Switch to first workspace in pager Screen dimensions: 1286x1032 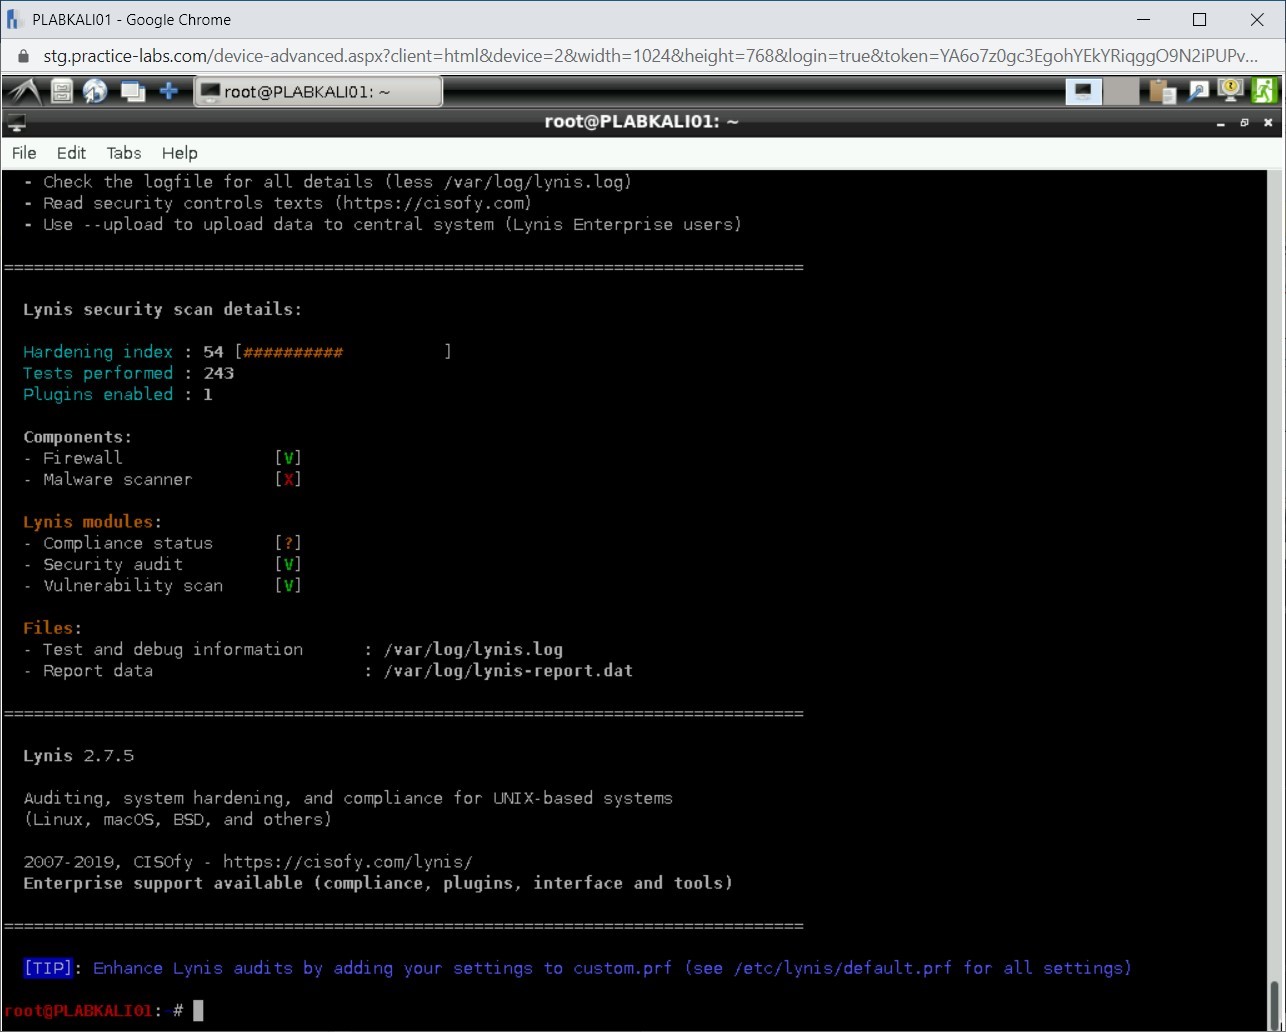tap(1084, 92)
